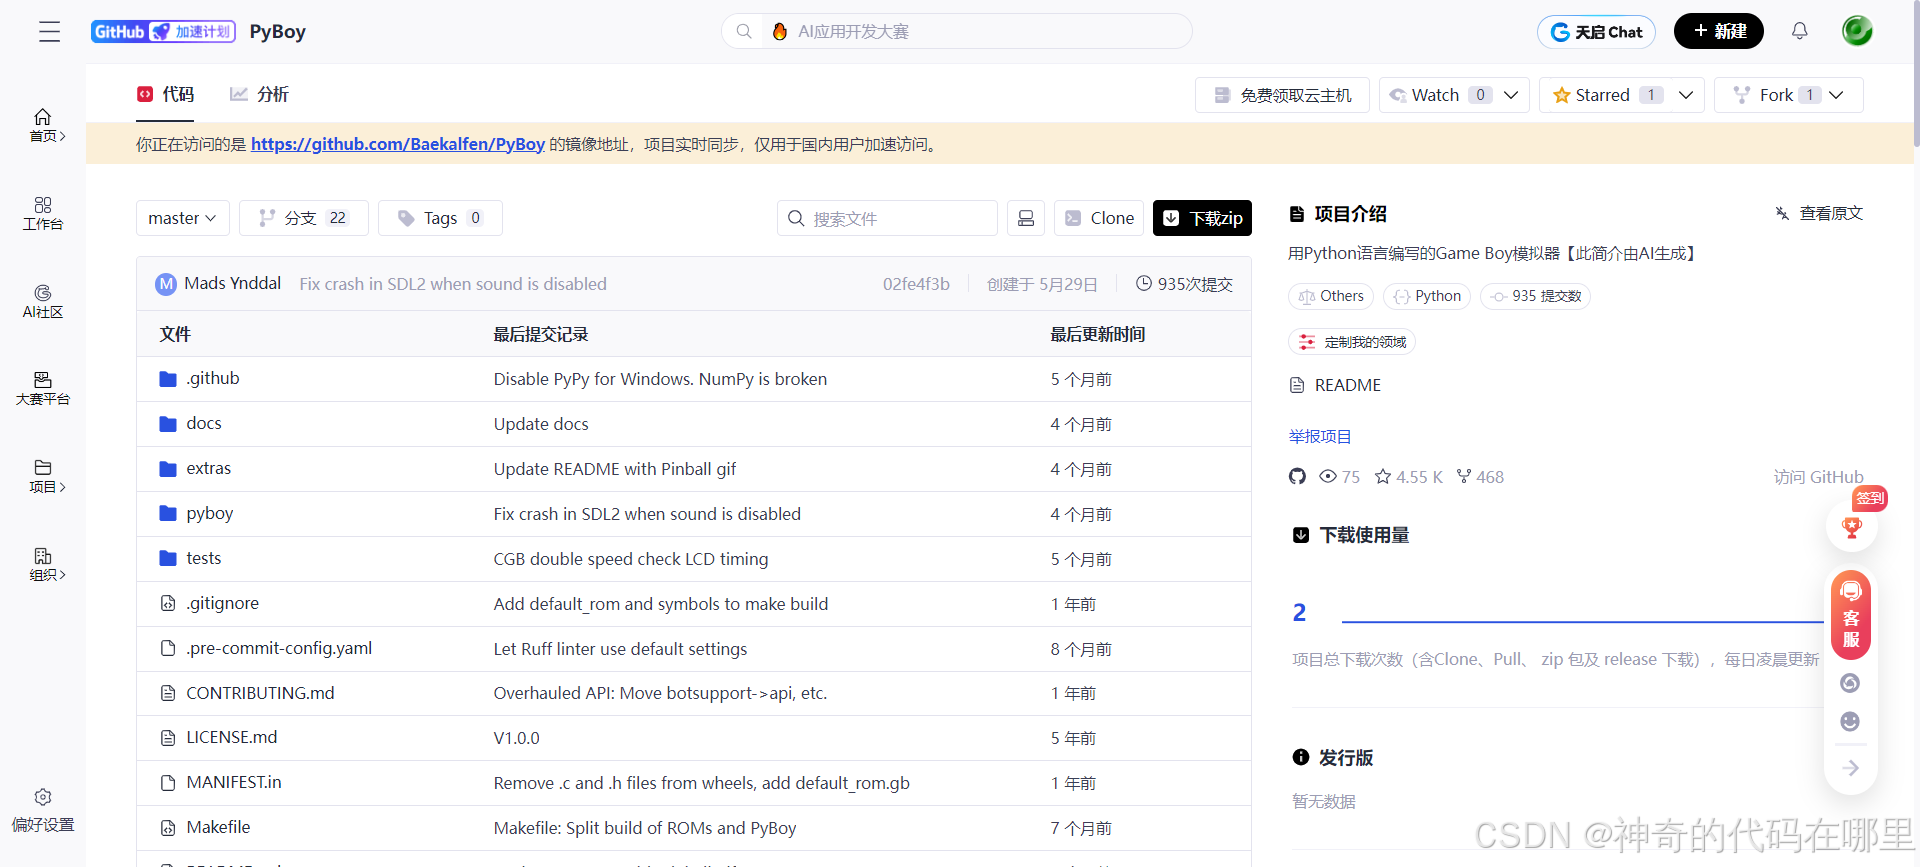Open the green user avatar
1920x867 pixels.
pyautogui.click(x=1857, y=31)
